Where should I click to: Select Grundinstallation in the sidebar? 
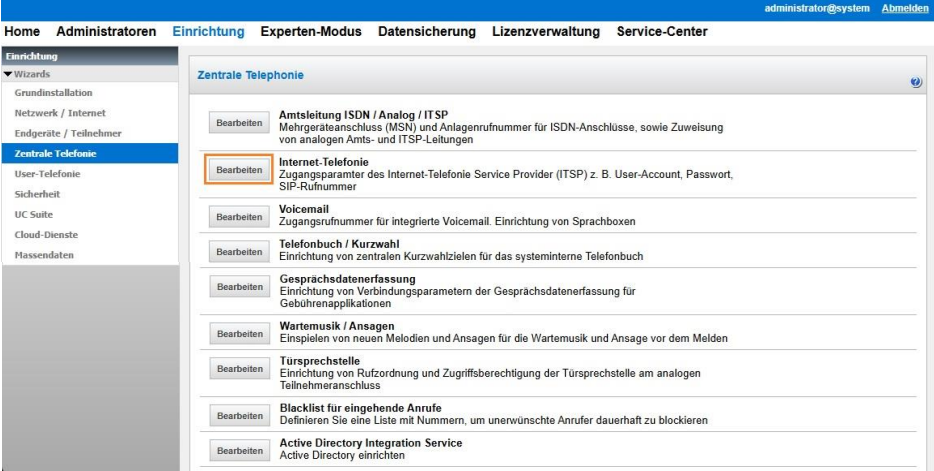(x=50, y=92)
